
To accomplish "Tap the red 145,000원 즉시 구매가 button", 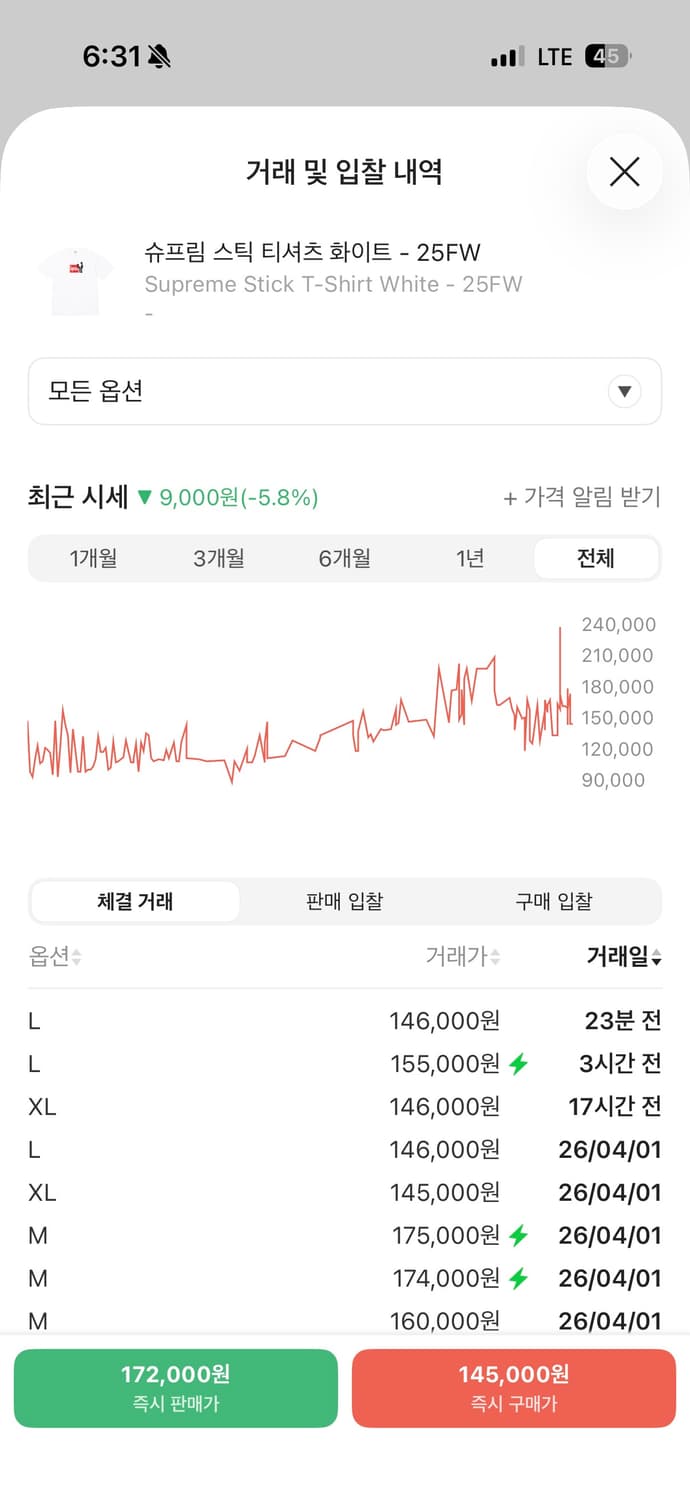I will pos(514,1387).
